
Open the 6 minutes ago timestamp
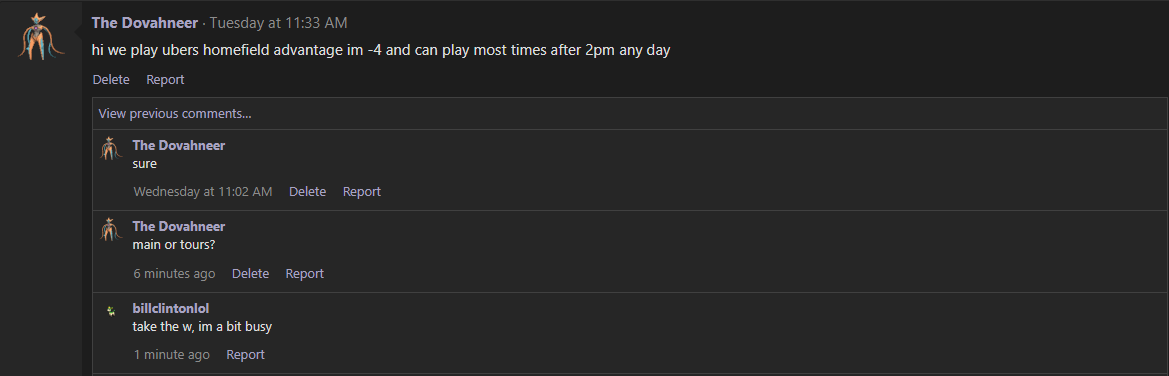174,274
